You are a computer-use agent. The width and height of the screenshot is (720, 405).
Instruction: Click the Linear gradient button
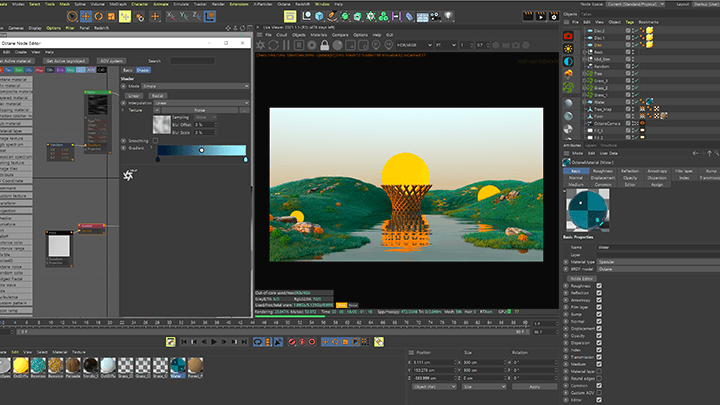[x=134, y=96]
